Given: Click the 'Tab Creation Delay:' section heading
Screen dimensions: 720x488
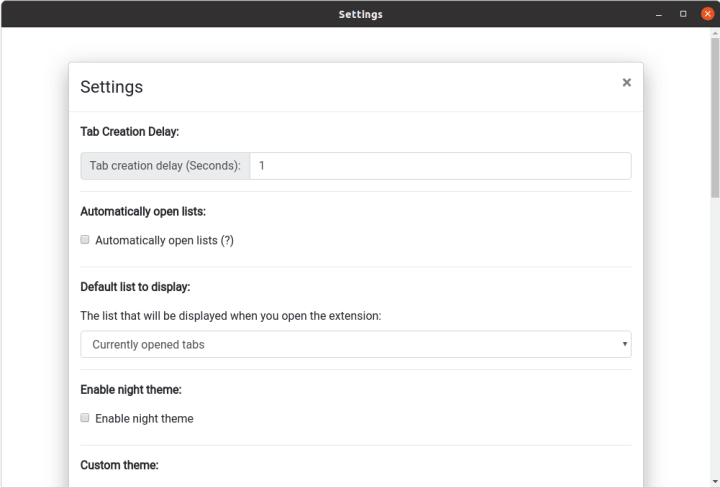Looking at the screenshot, I should [129, 132].
